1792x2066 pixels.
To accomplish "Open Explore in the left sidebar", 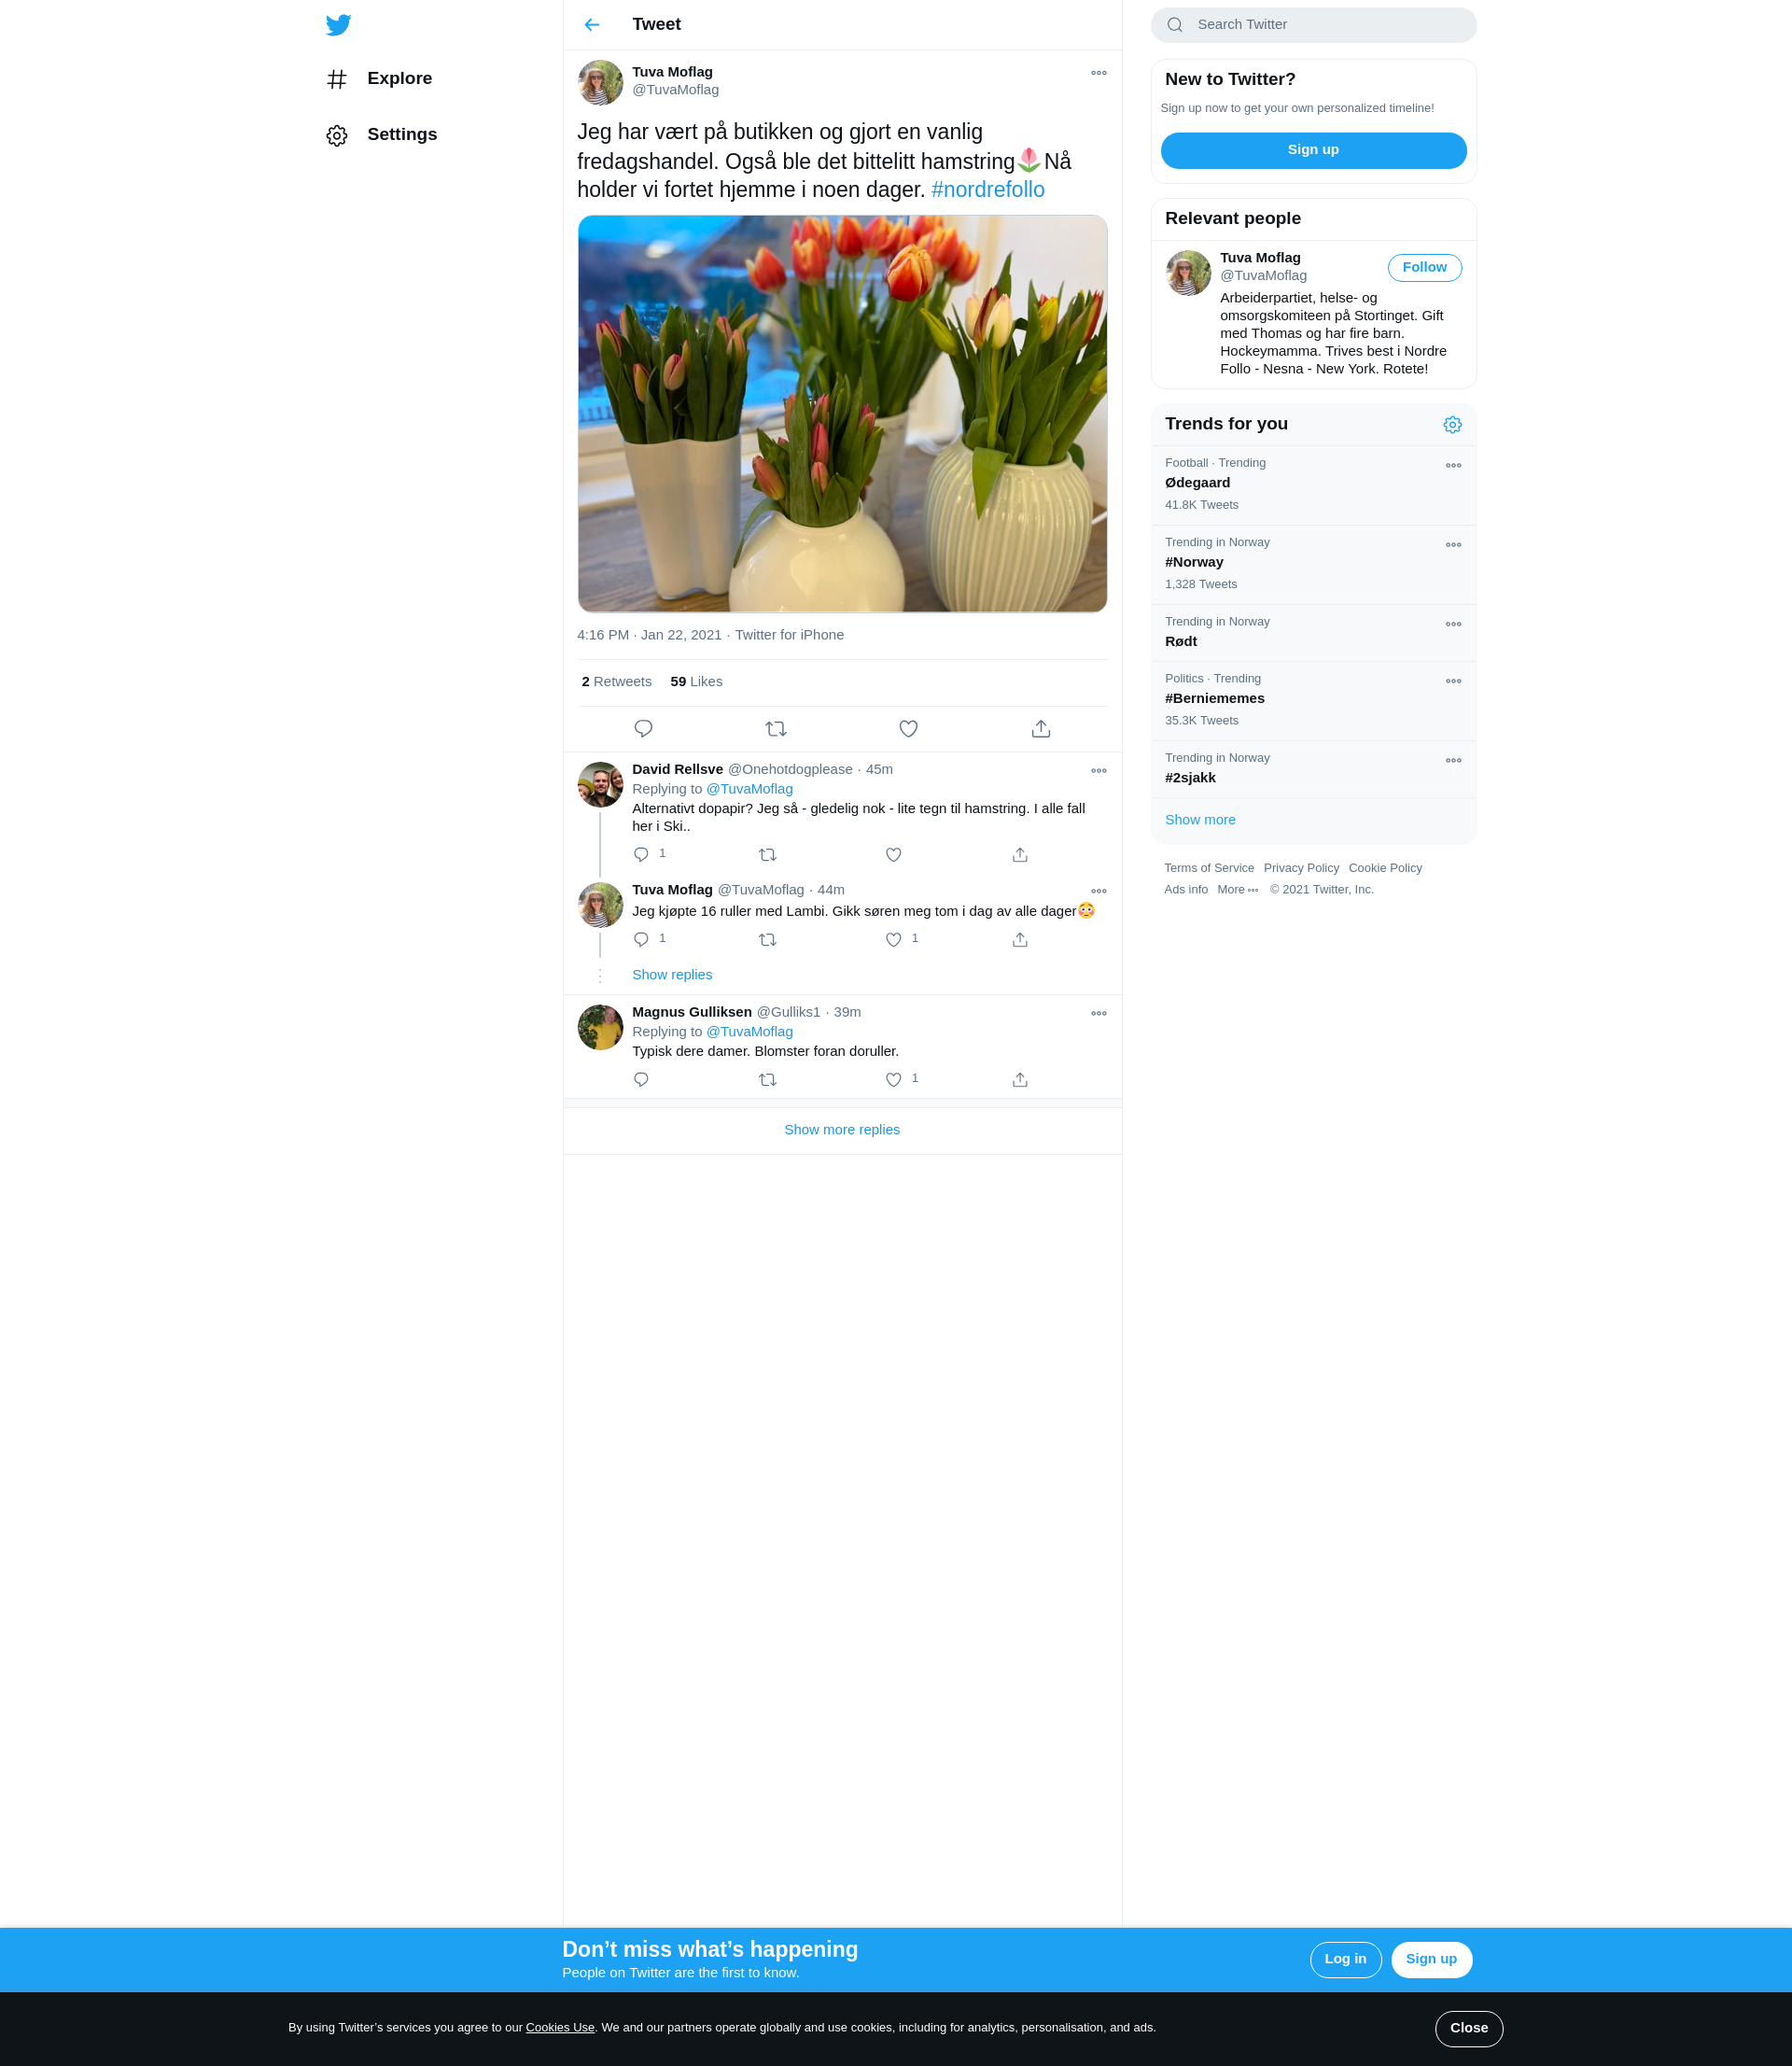I will [398, 79].
